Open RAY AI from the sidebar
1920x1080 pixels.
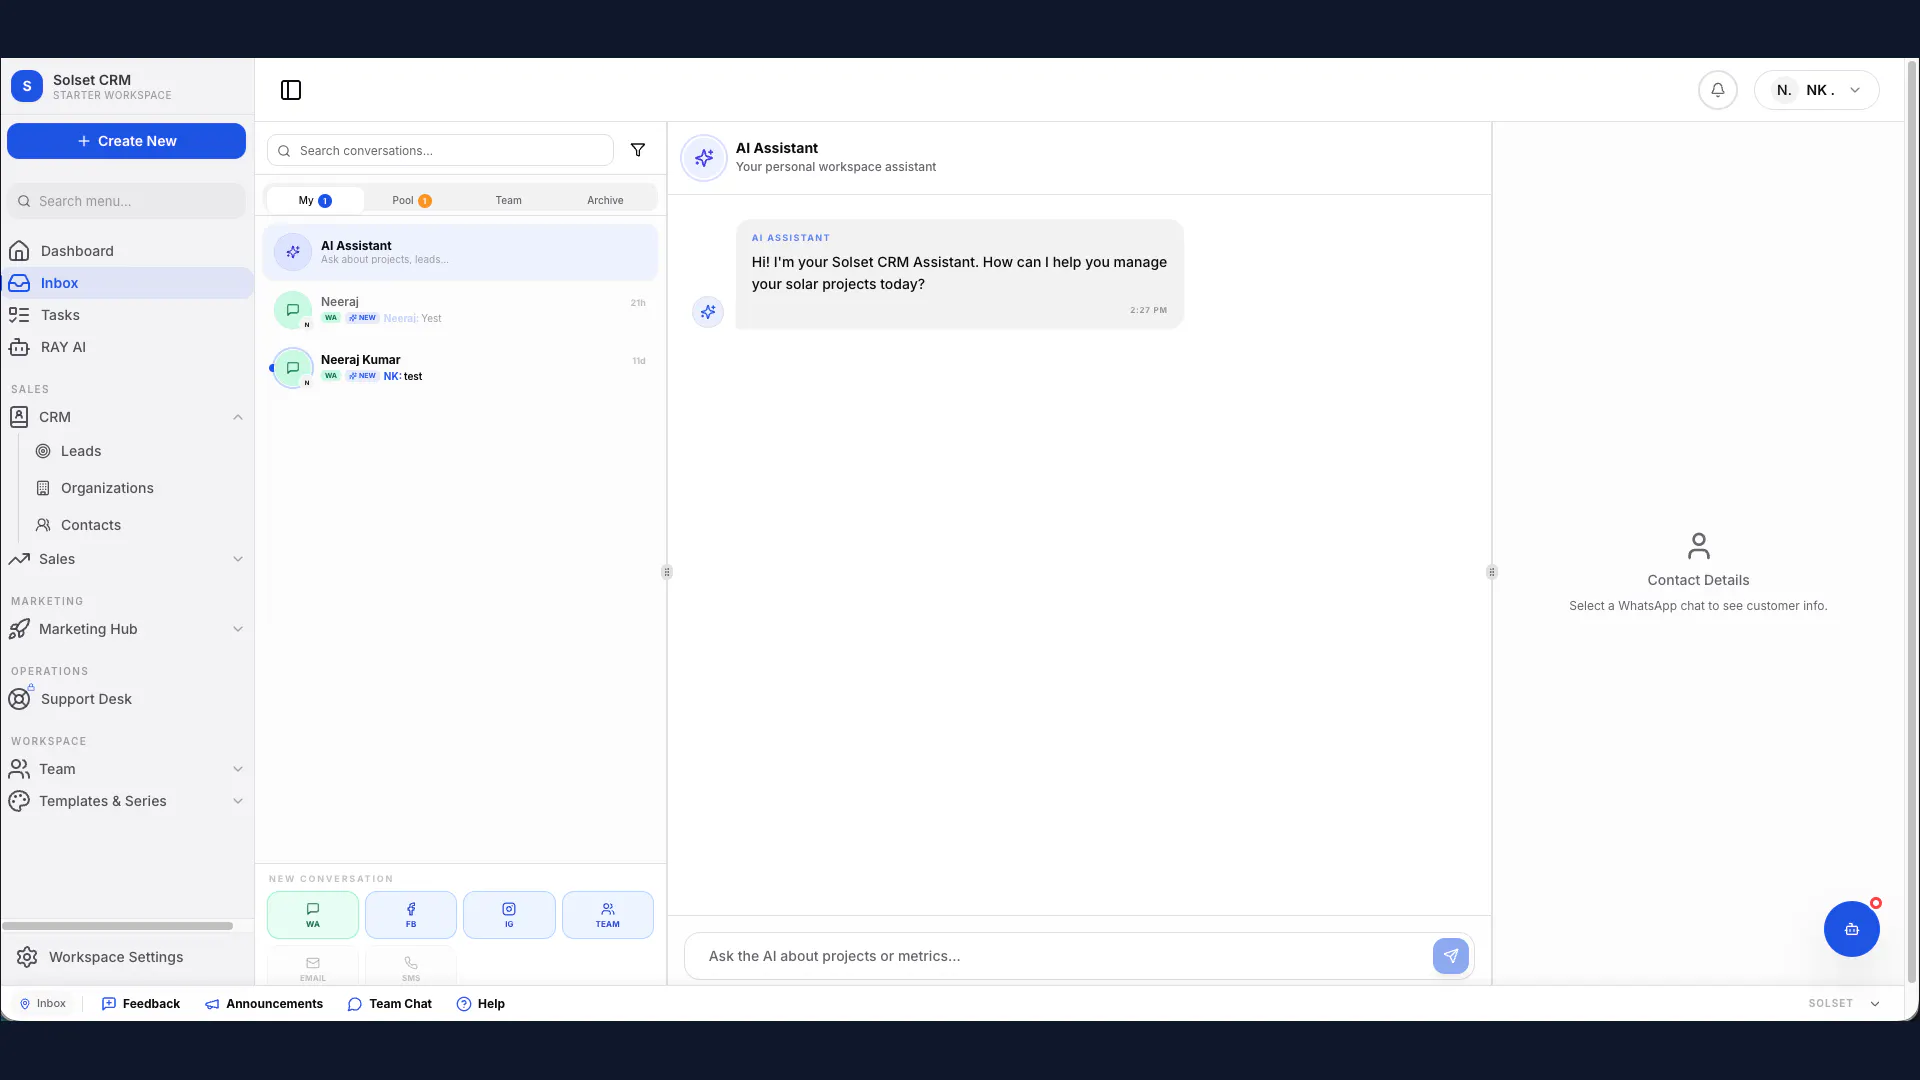click(x=127, y=347)
